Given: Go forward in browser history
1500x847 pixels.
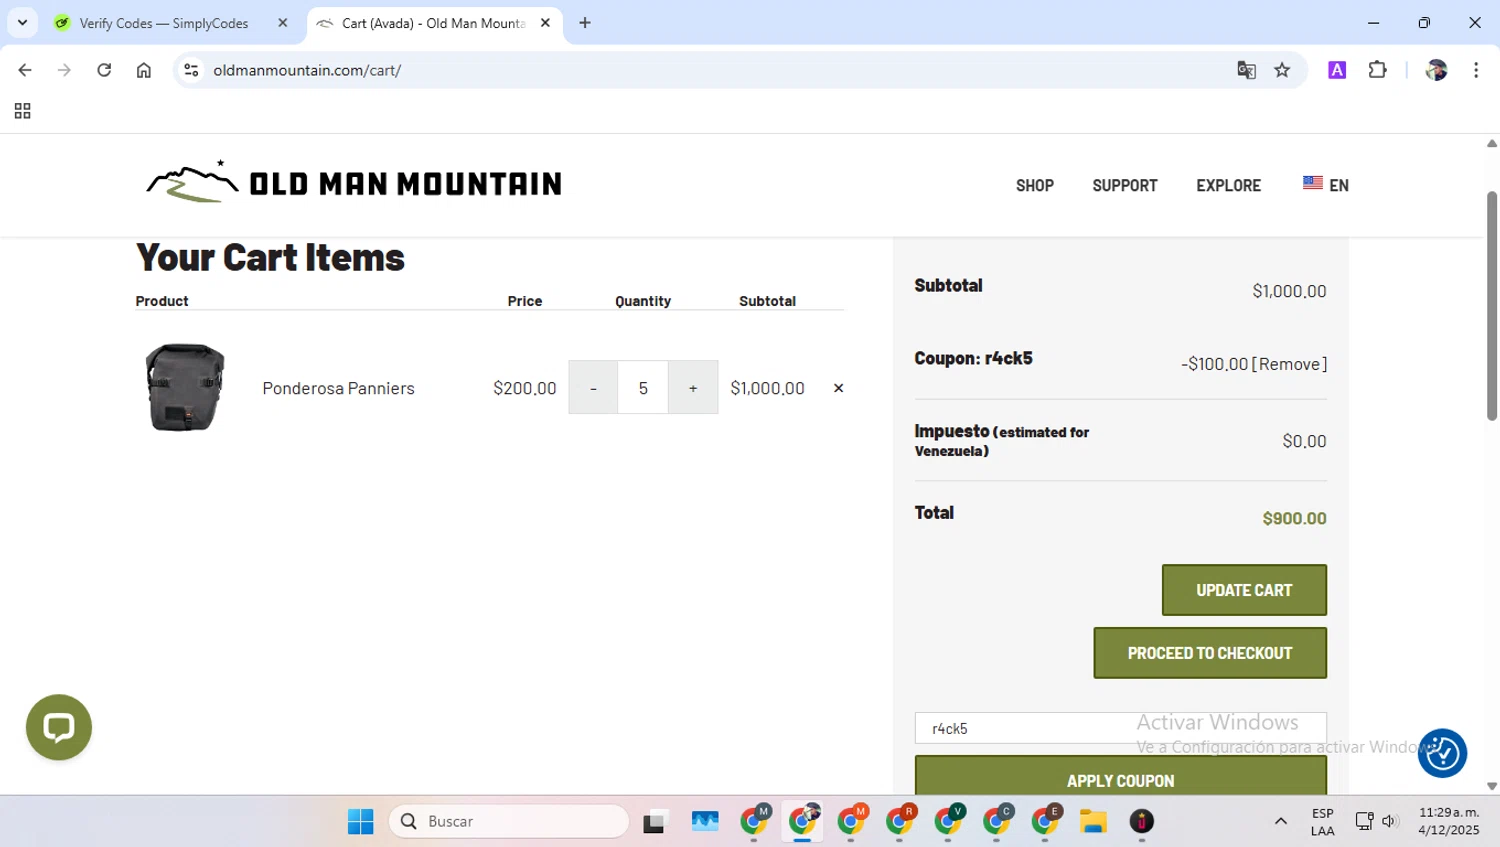Looking at the screenshot, I should tap(64, 70).
